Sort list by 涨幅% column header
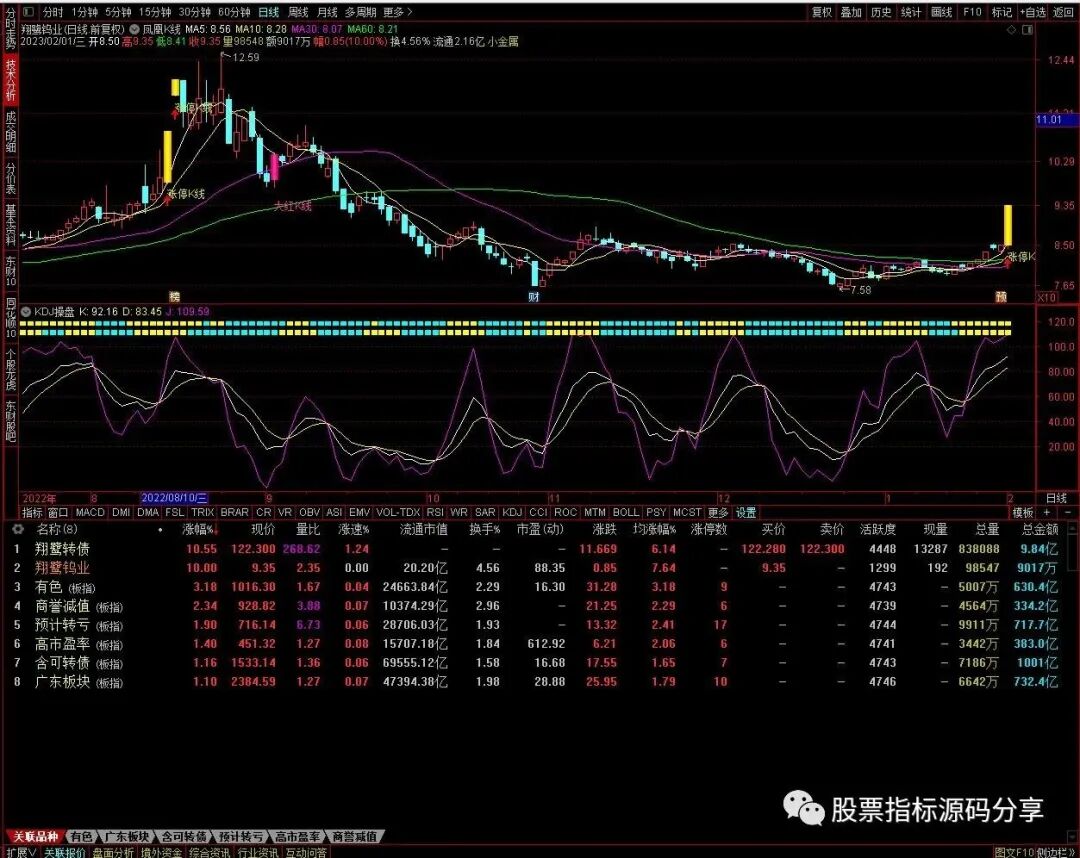Image resolution: width=1080 pixels, height=858 pixels. pyautogui.click(x=198, y=529)
